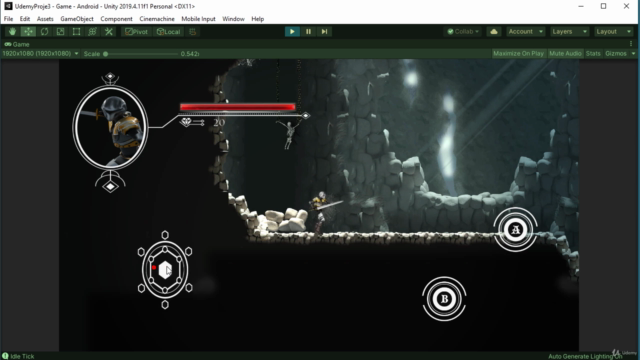The height and width of the screenshot is (360, 640).
Task: Open the Window menu
Action: (233, 19)
